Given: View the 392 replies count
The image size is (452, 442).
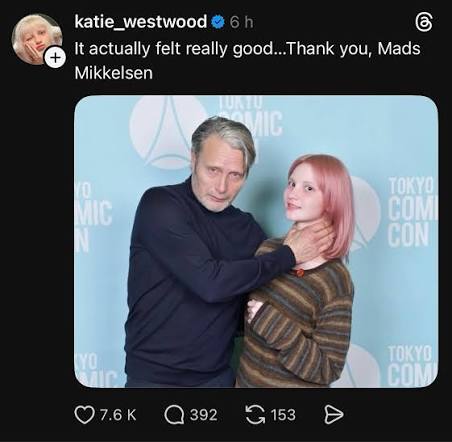Looking at the screenshot, I should [x=204, y=415].
